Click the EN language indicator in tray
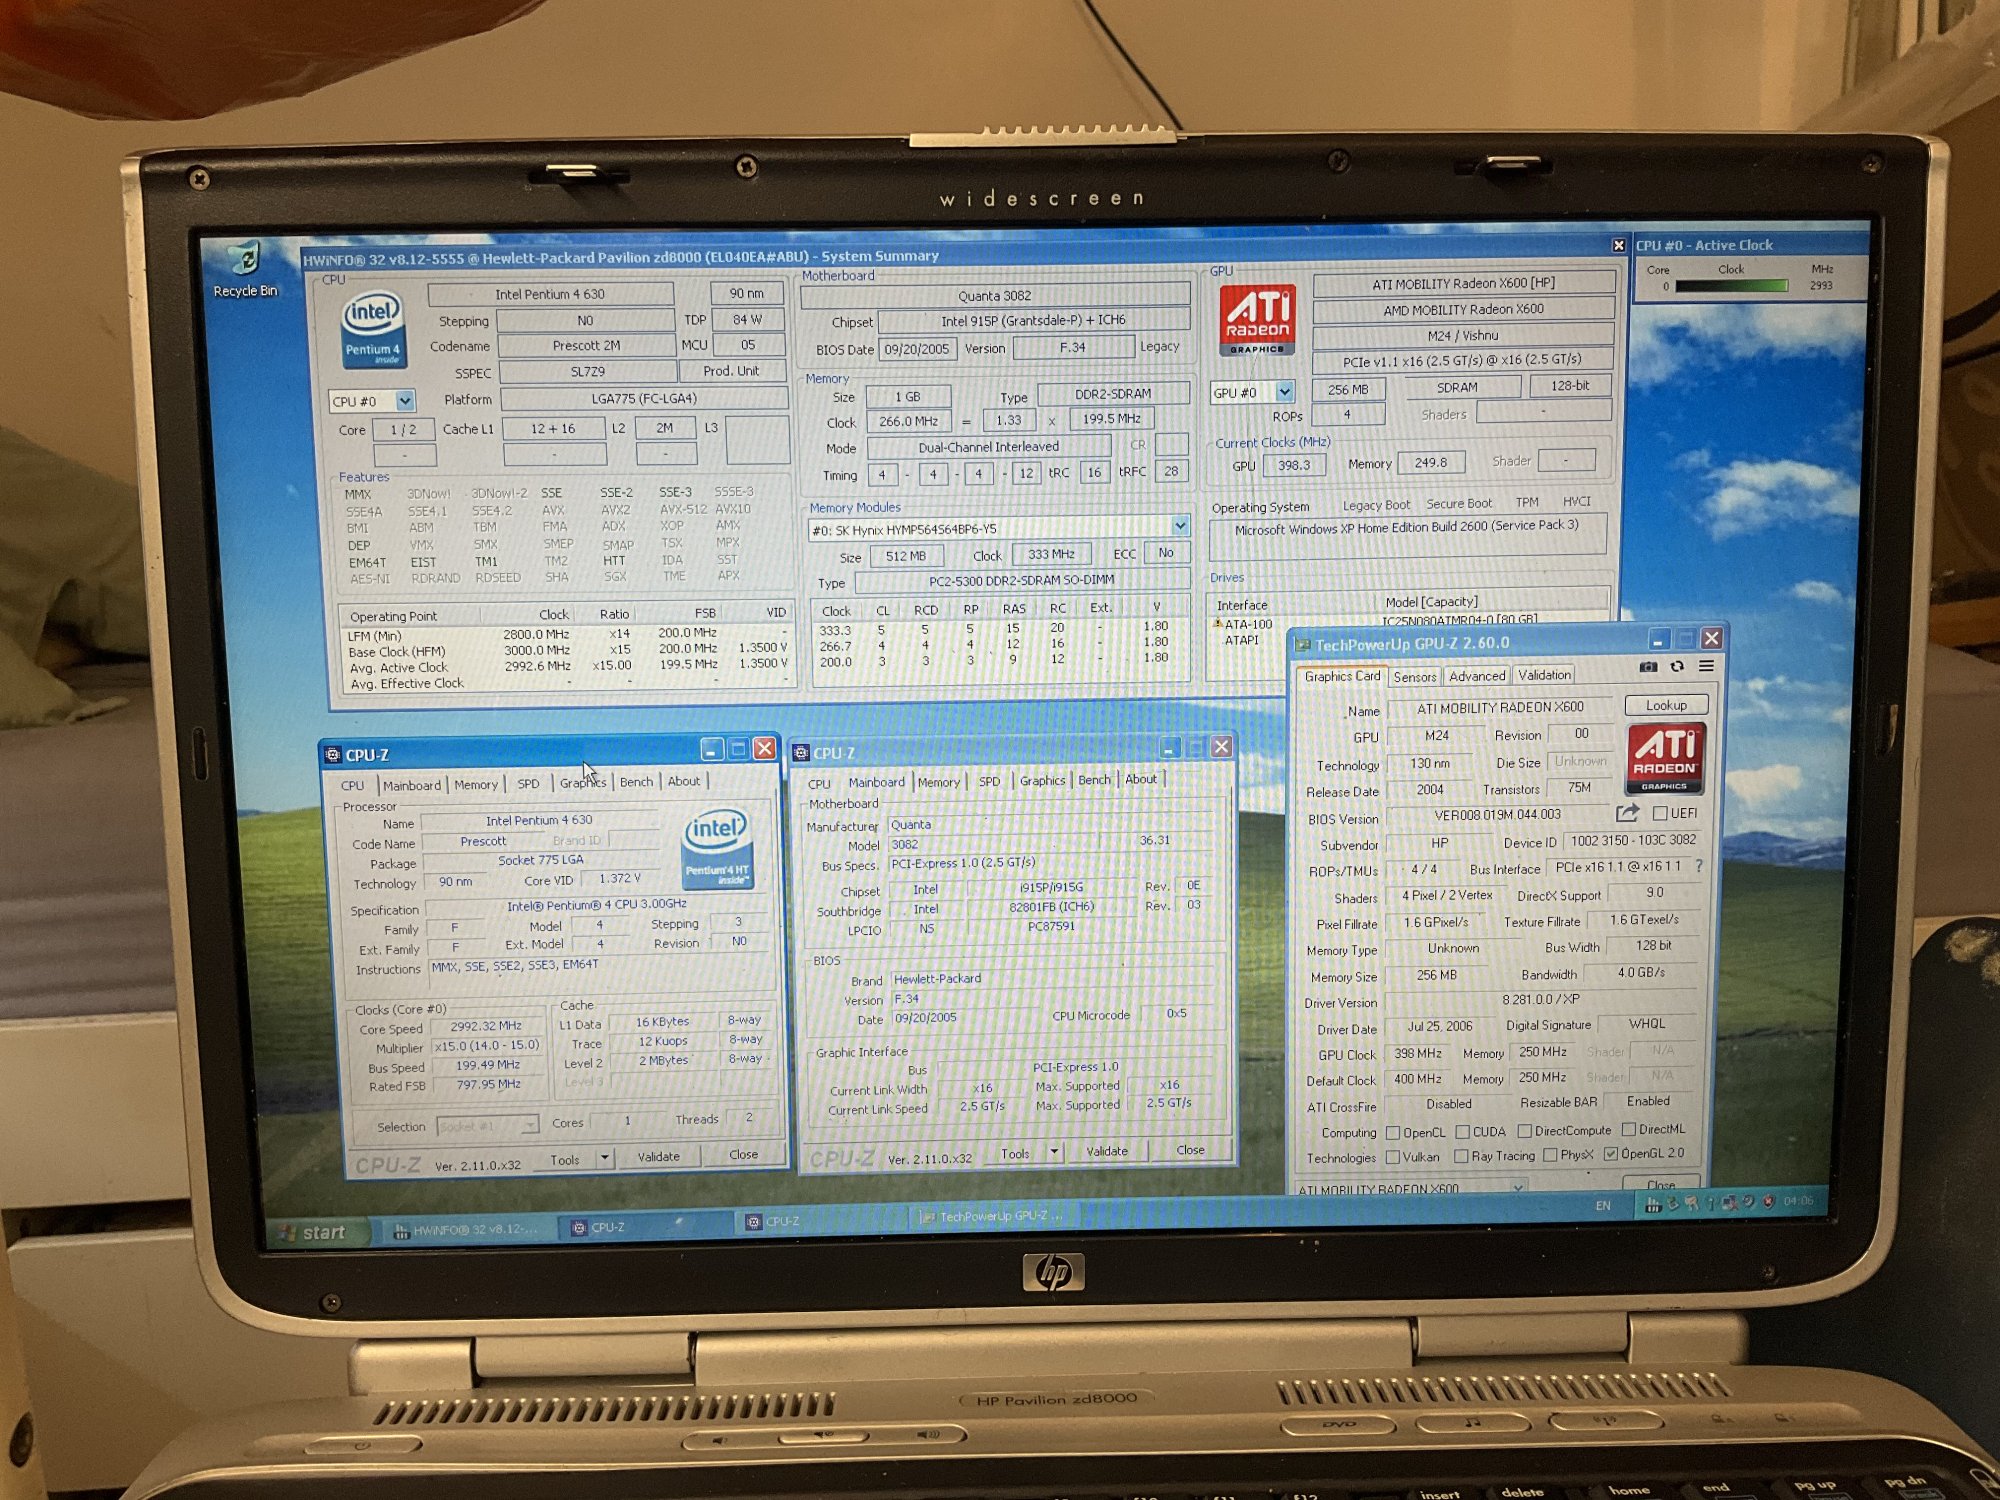This screenshot has height=1500, width=2000. (x=1603, y=1206)
